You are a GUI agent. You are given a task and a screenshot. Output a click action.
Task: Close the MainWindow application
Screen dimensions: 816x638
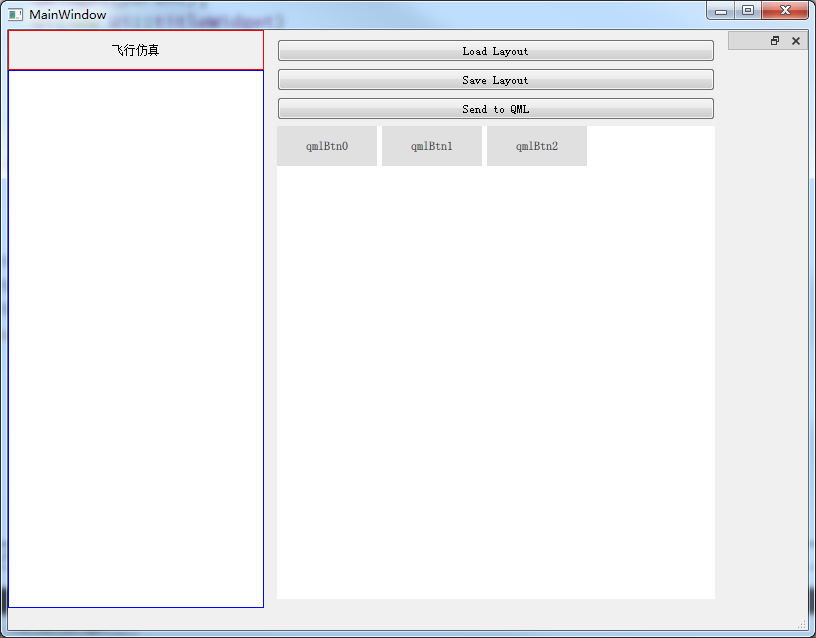click(x=785, y=10)
